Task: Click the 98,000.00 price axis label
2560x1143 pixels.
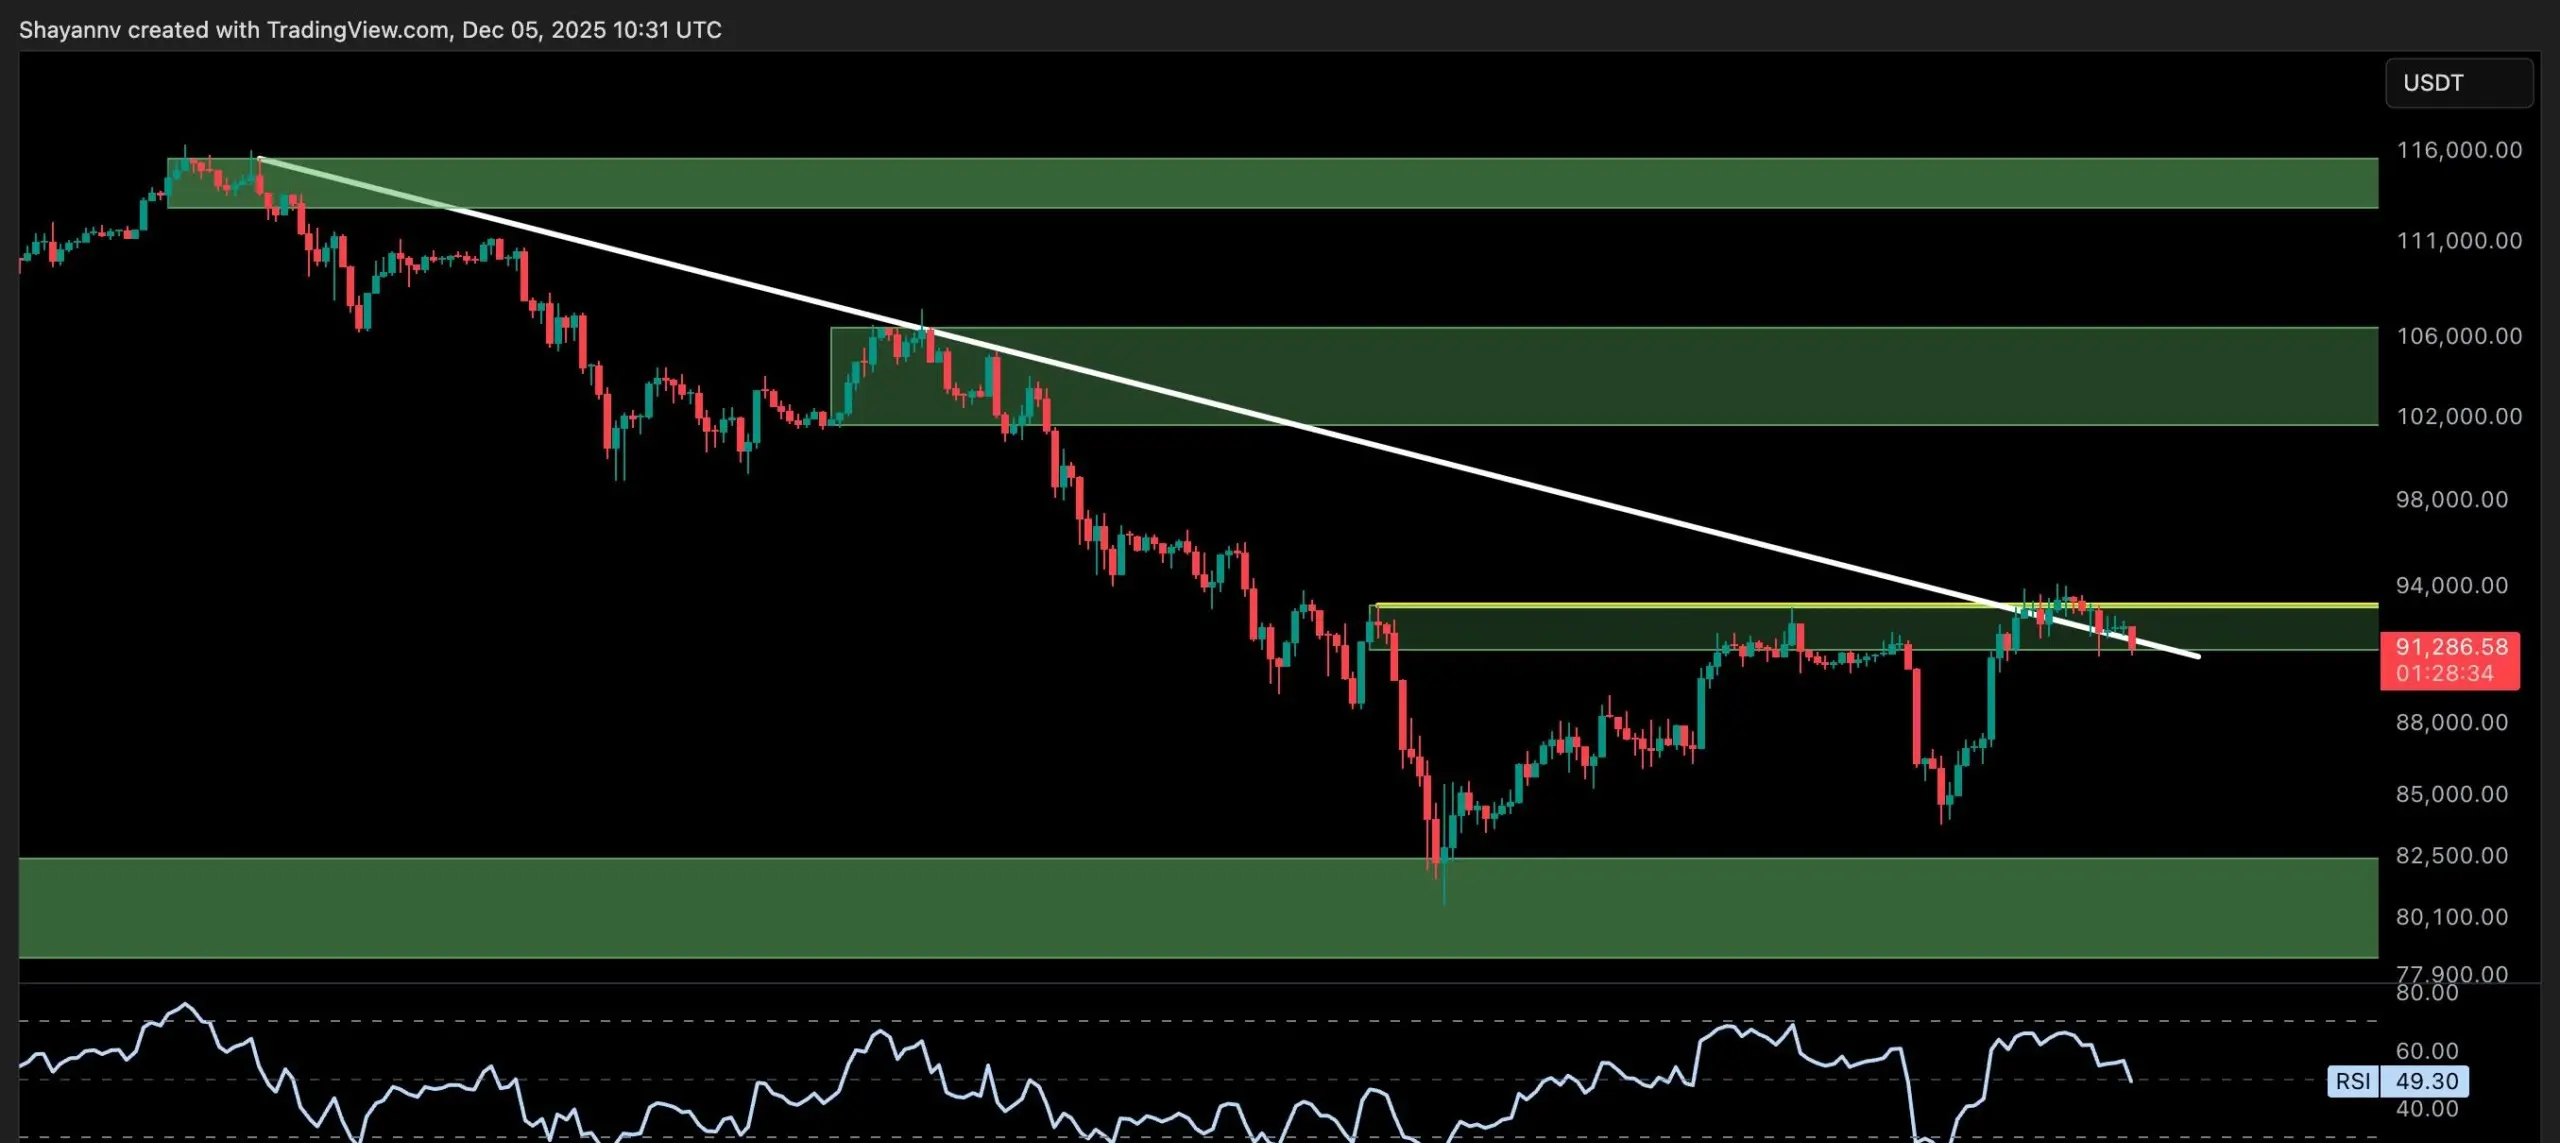Action: click(x=2452, y=500)
